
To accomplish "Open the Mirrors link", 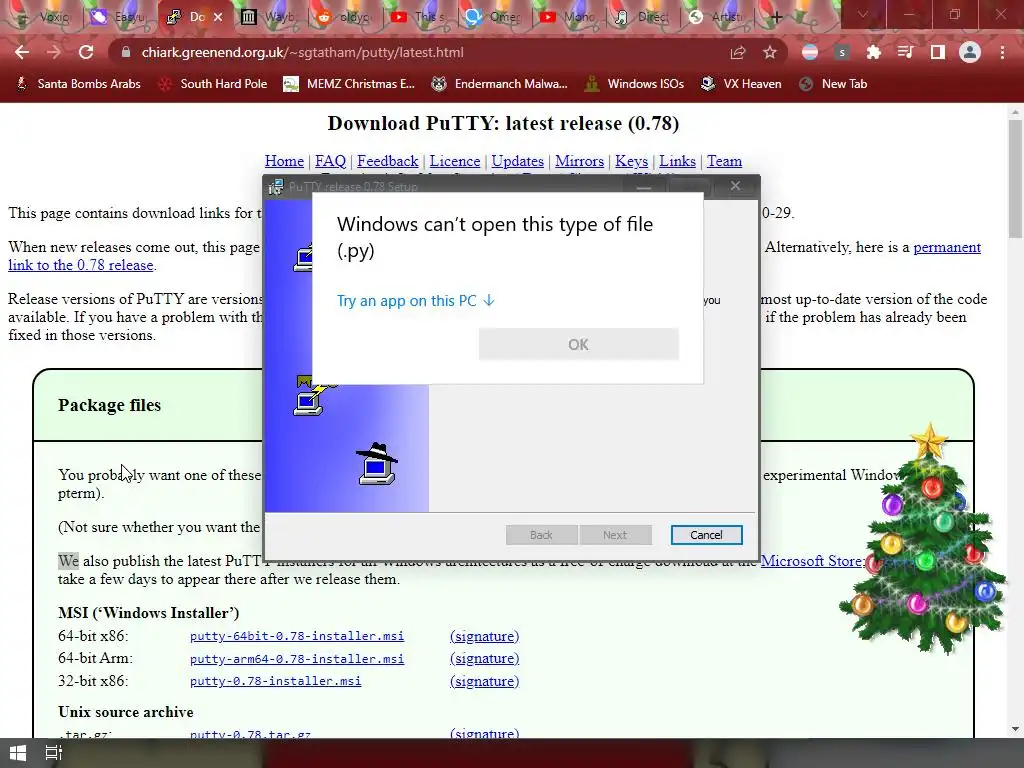I will point(579,161).
